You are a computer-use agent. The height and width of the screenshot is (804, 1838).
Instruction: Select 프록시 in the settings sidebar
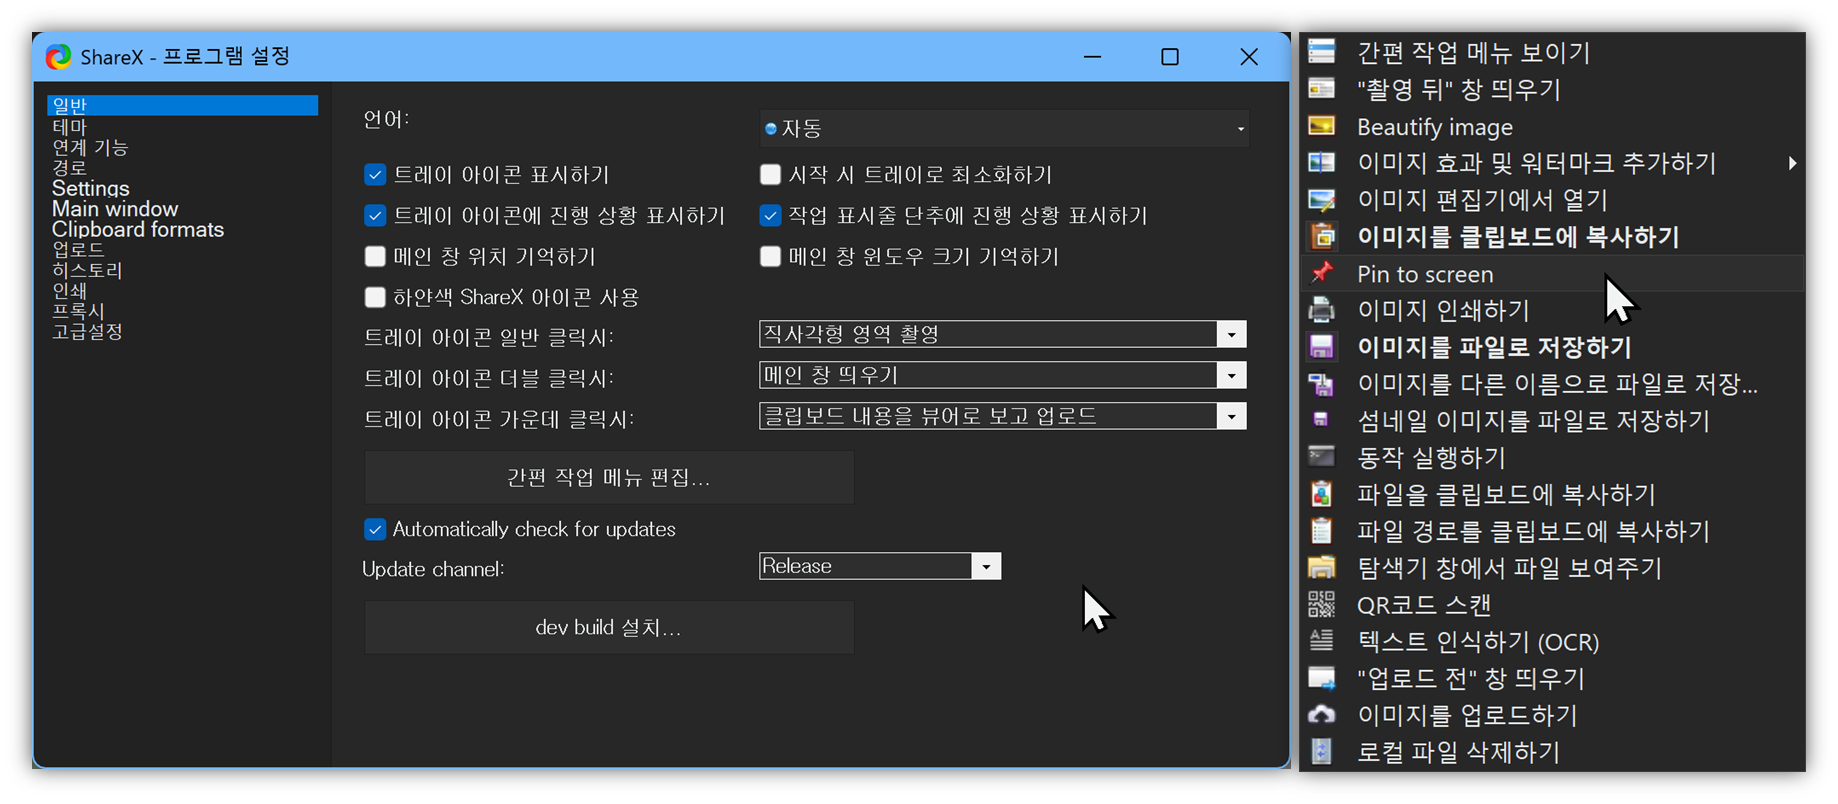click(x=78, y=311)
